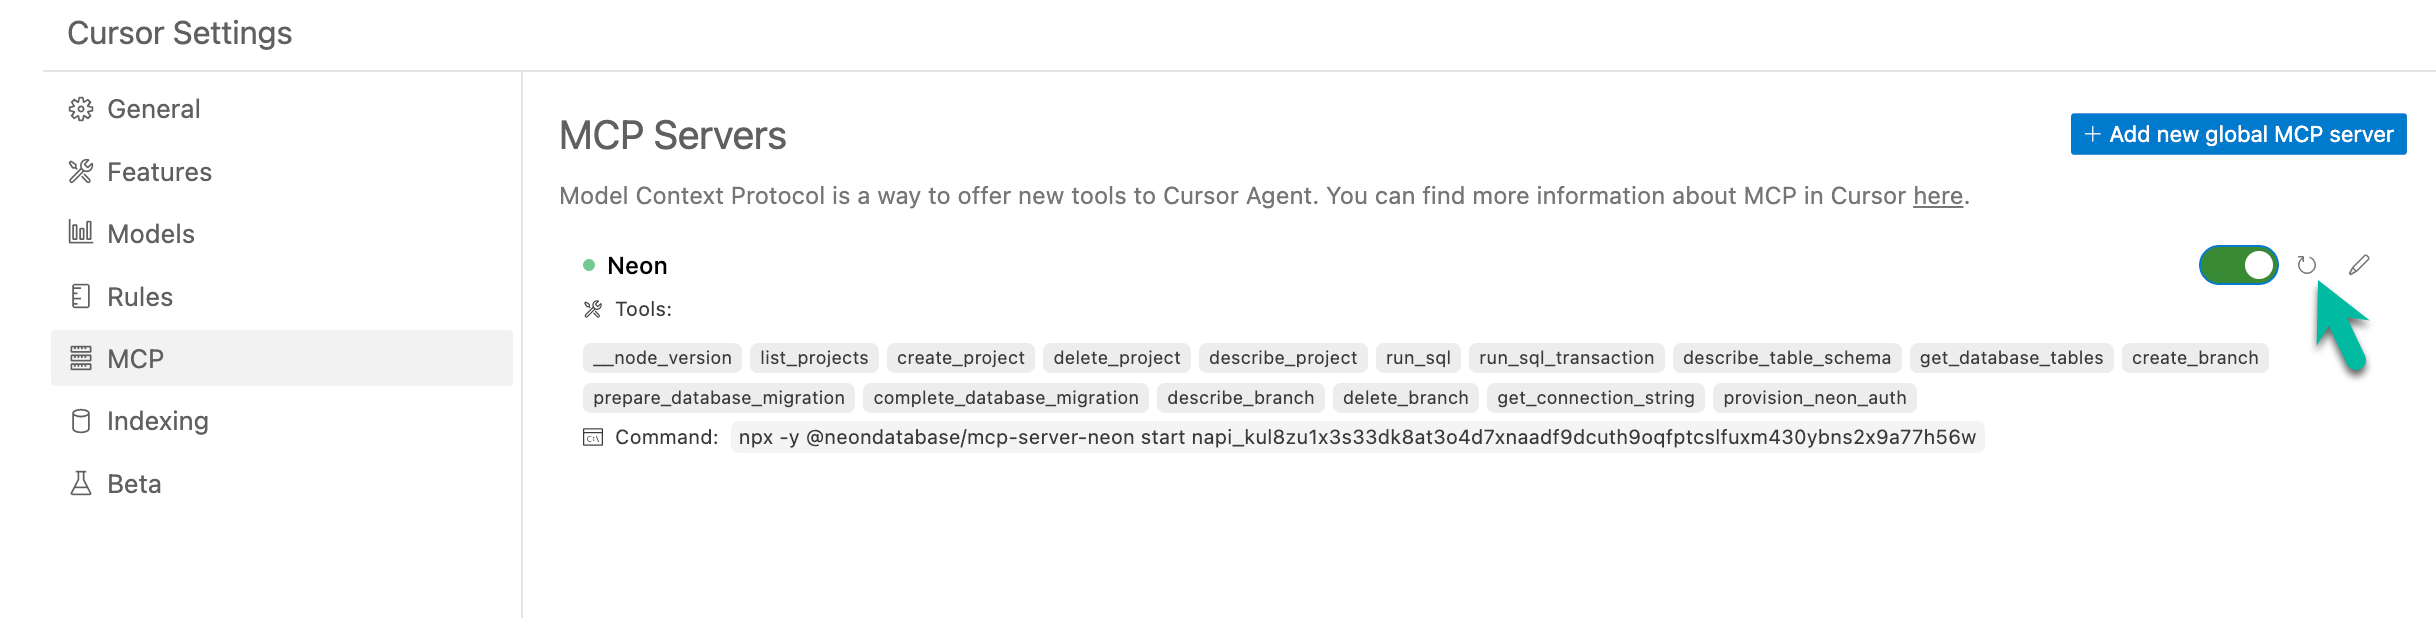Click the provision_neon_auth tool tag
The image size is (2436, 618).
point(1815,398)
